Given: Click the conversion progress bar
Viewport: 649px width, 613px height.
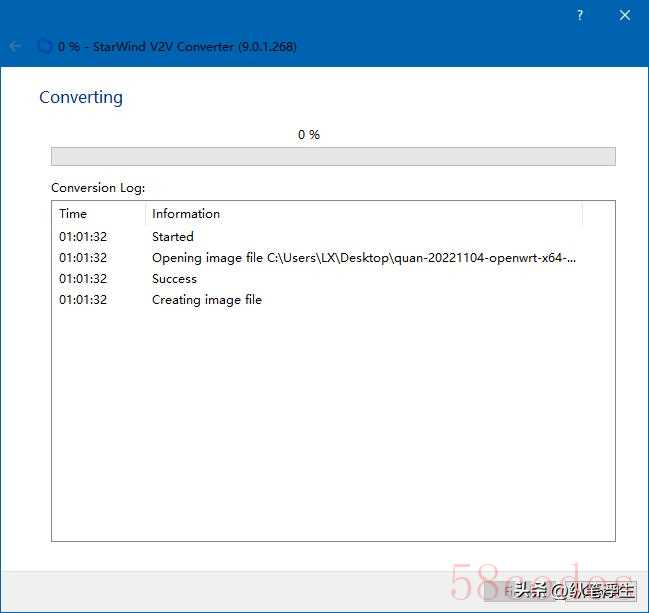Looking at the screenshot, I should pyautogui.click(x=333, y=156).
